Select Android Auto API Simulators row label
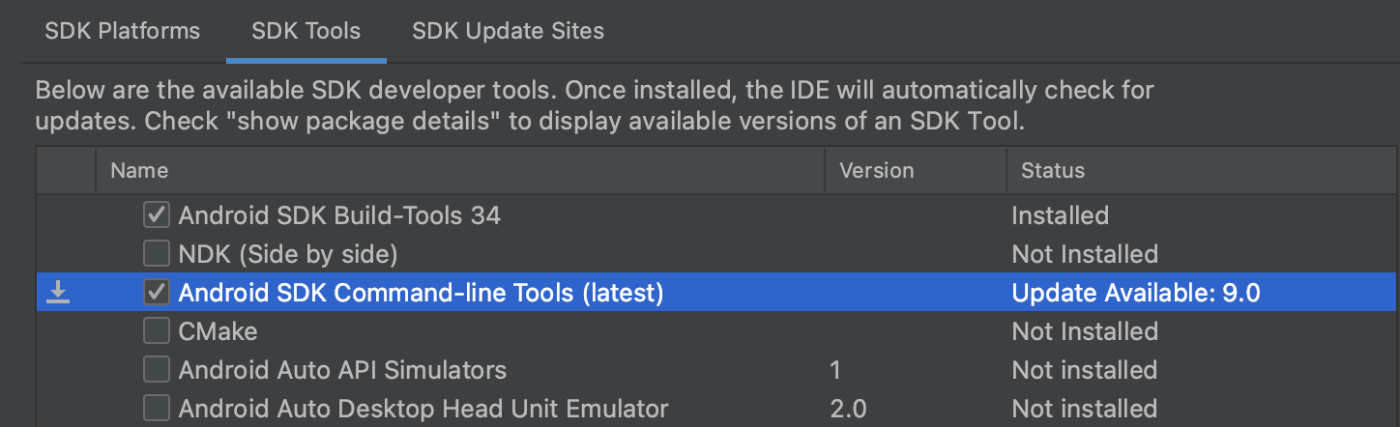1400x427 pixels. [x=342, y=370]
